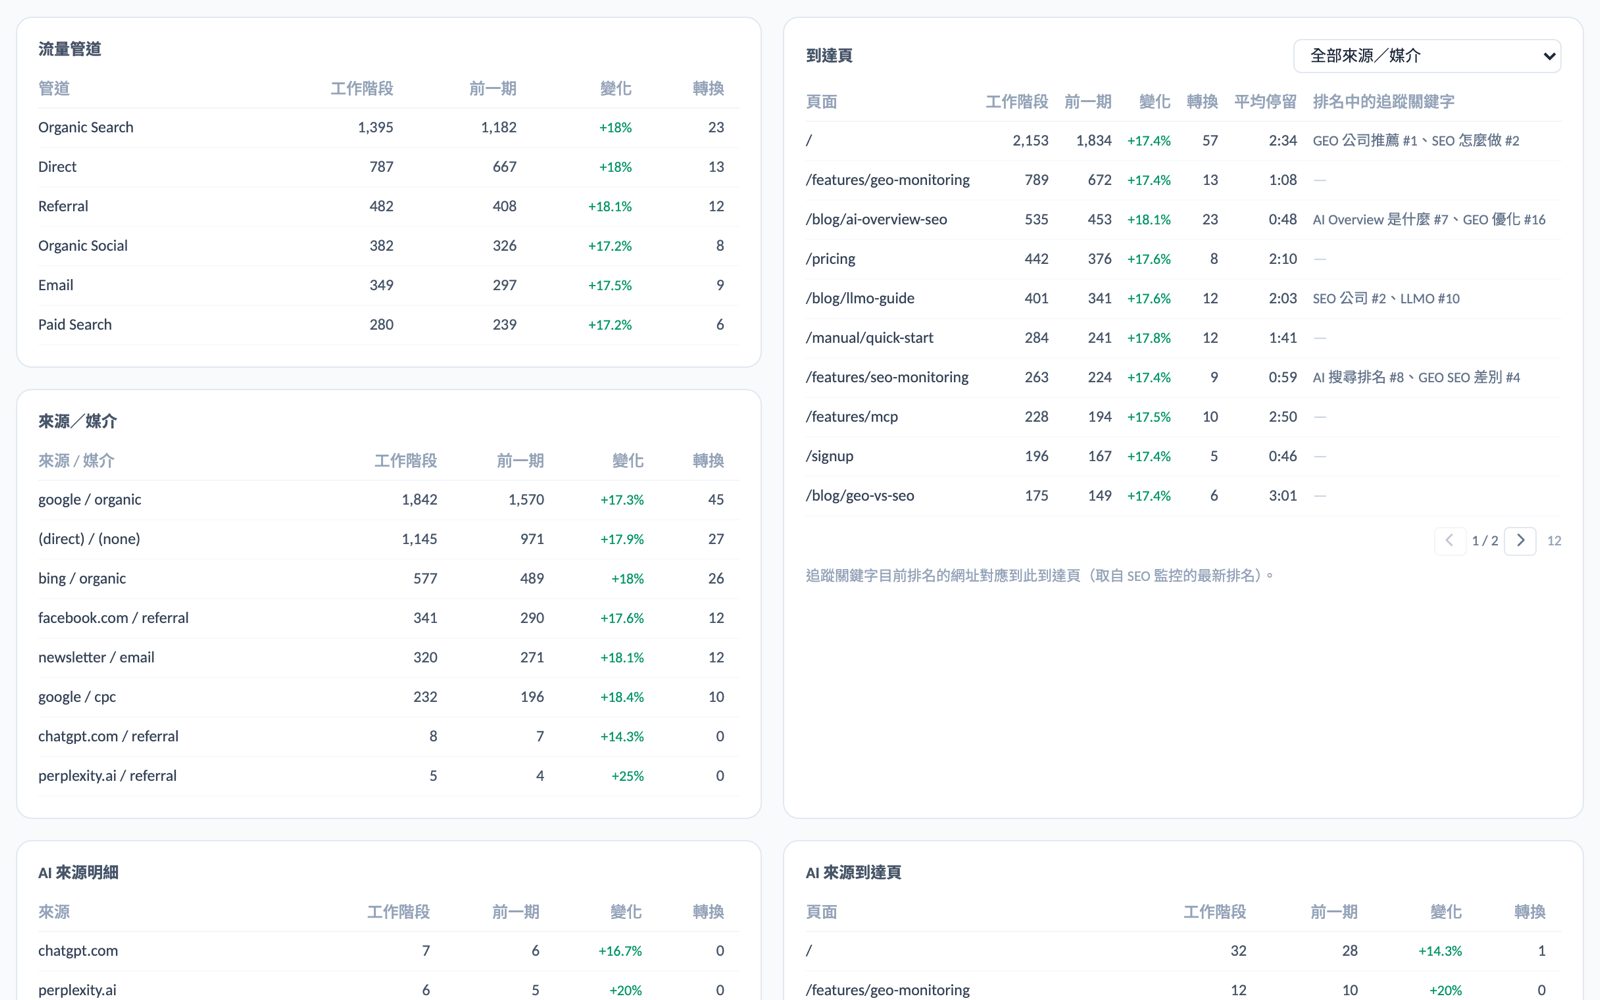
Task: Select the /signup landing page row
Action: (x=1183, y=456)
